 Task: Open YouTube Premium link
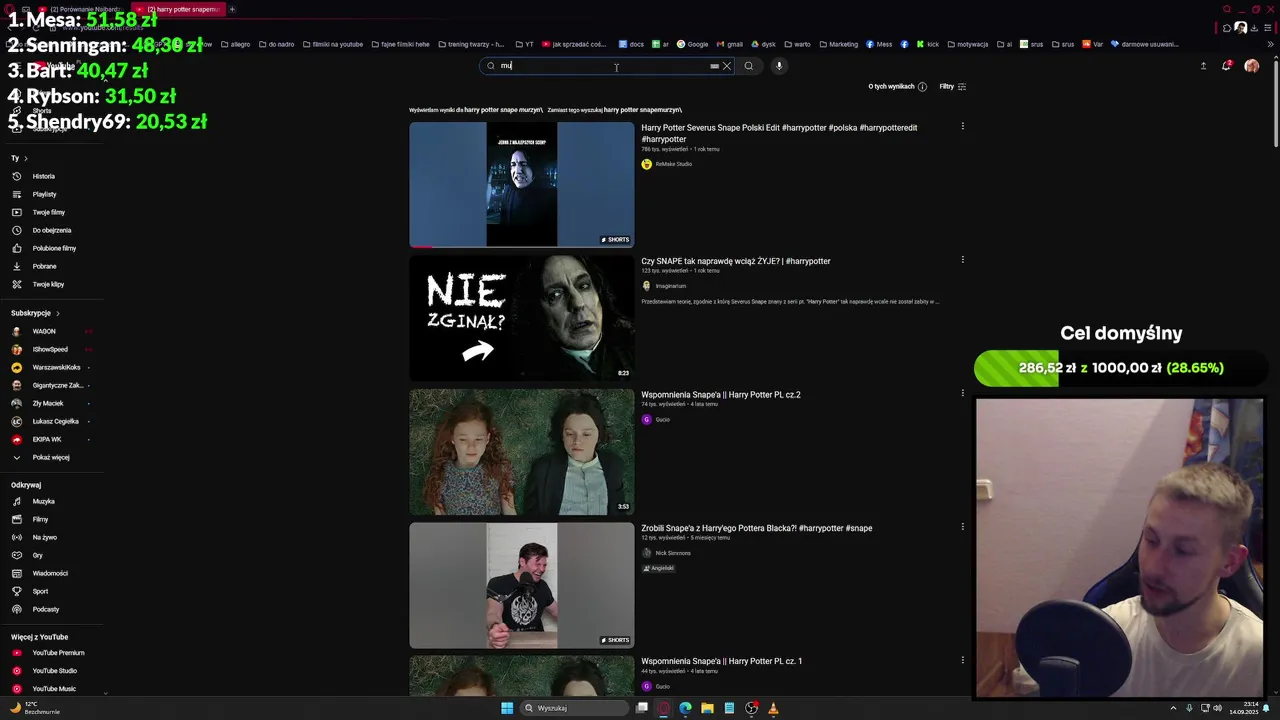[x=58, y=653]
